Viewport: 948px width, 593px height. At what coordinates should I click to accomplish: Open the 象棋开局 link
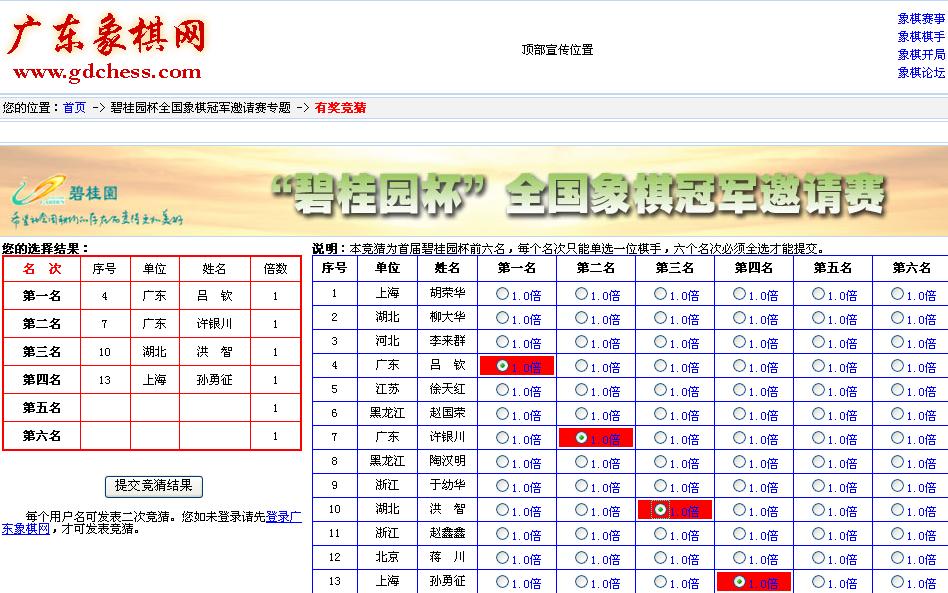921,54
